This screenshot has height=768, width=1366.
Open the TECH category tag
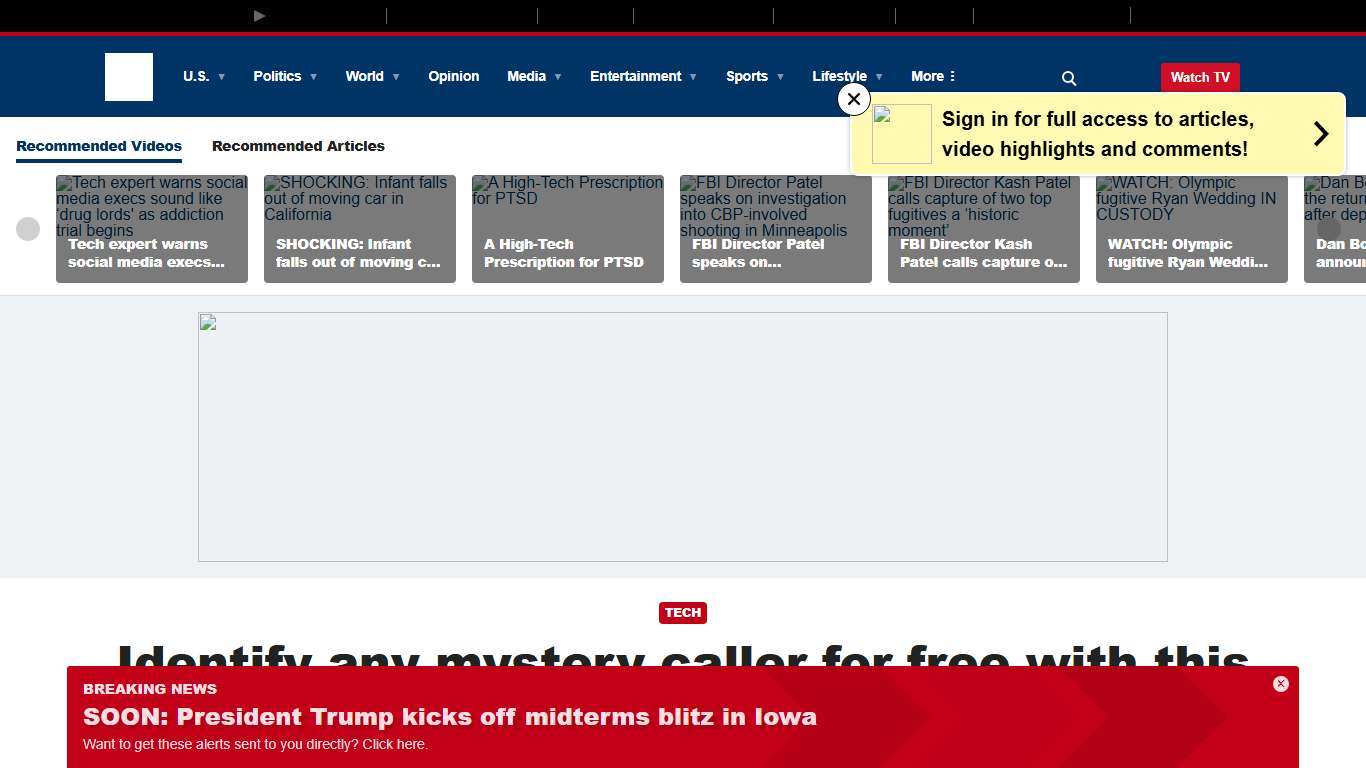point(683,612)
